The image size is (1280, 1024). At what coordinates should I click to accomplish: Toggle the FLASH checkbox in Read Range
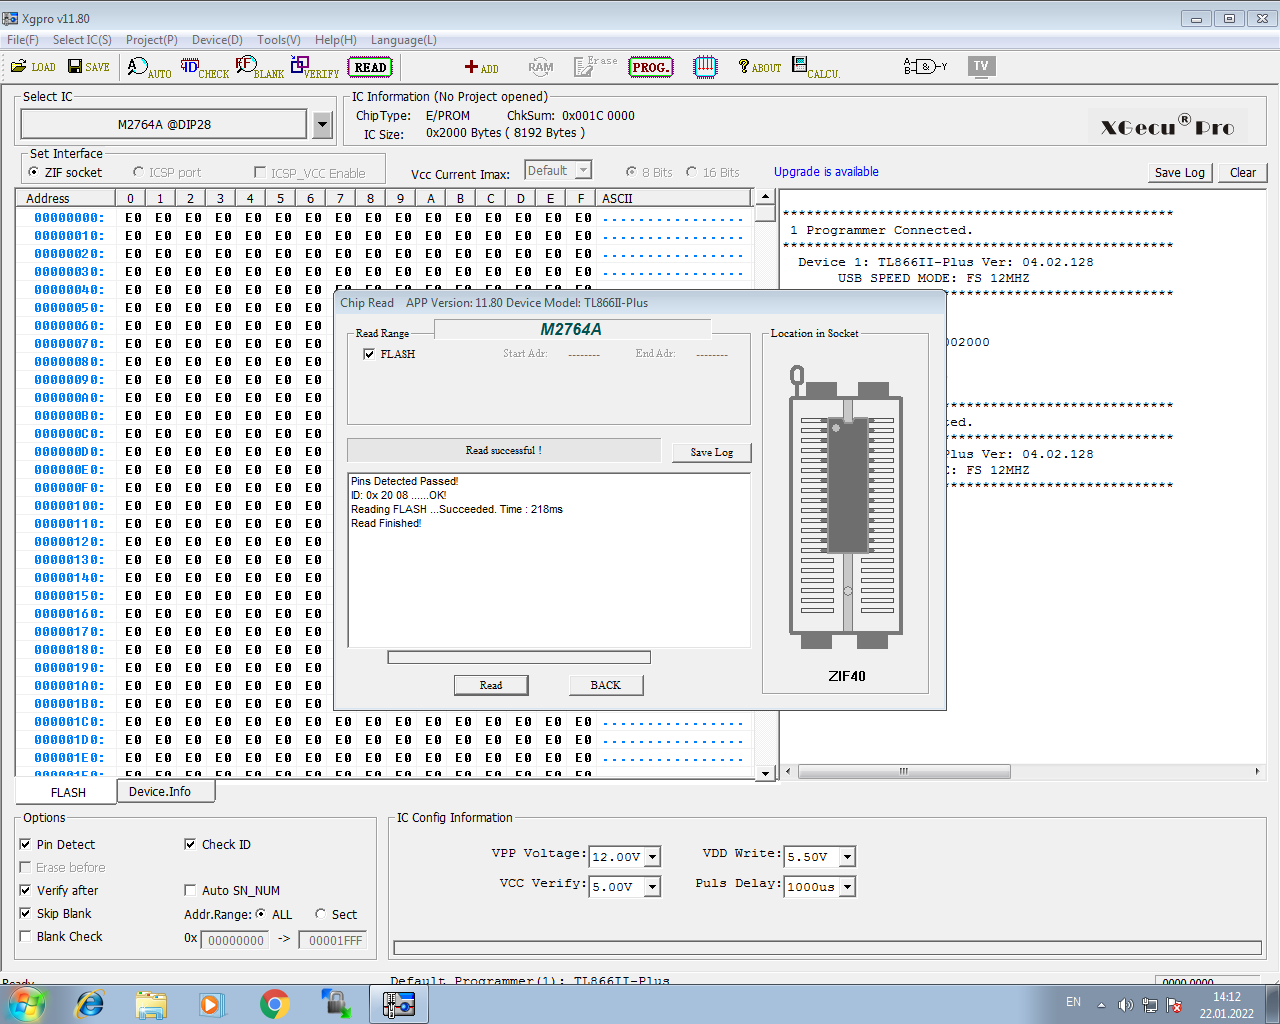[369, 354]
